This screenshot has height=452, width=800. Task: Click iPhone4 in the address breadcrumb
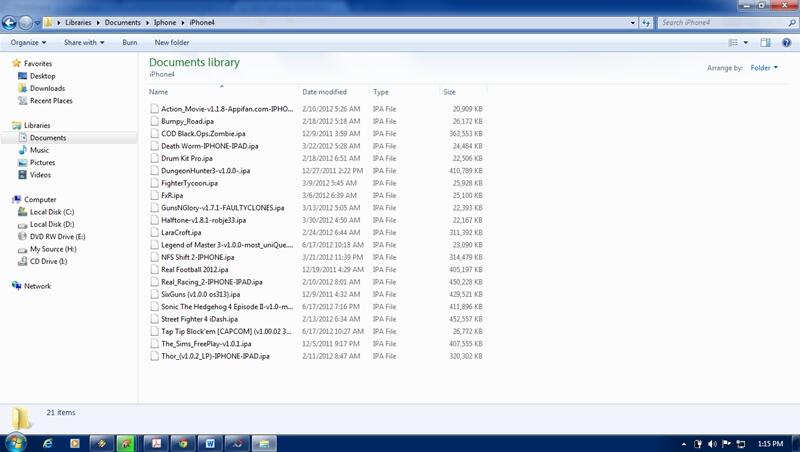[202, 22]
